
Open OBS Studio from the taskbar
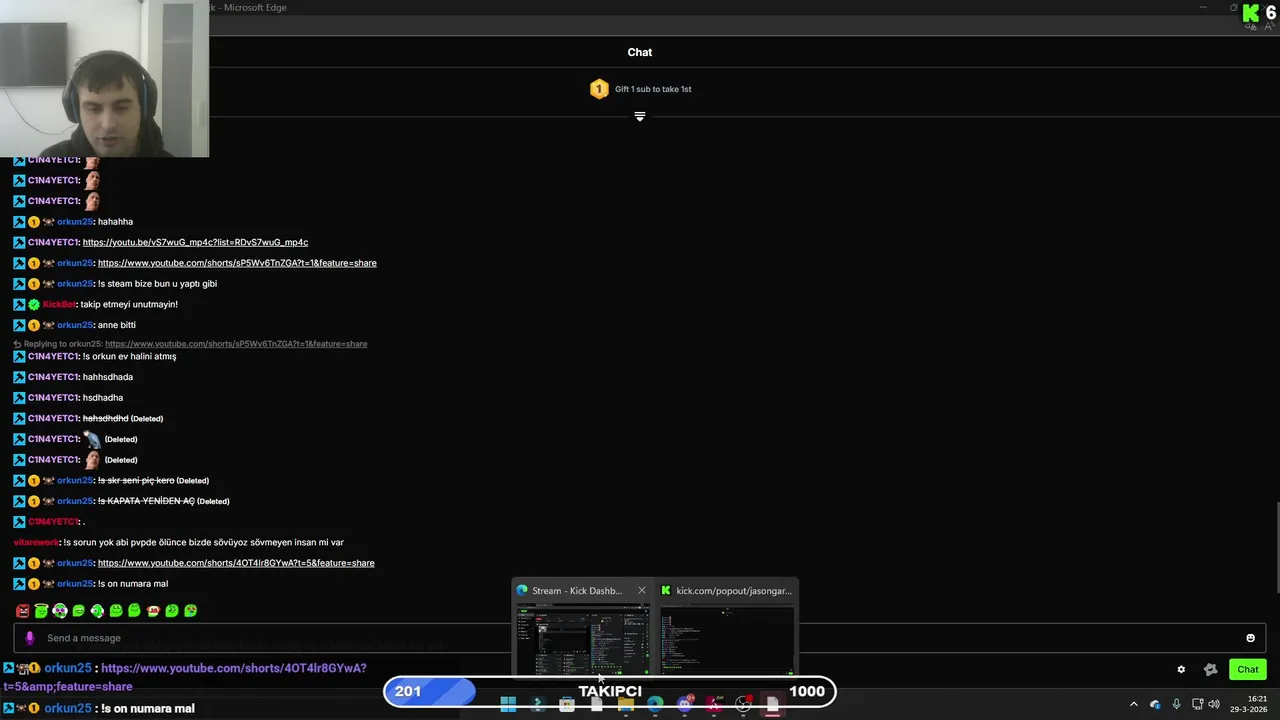743,705
